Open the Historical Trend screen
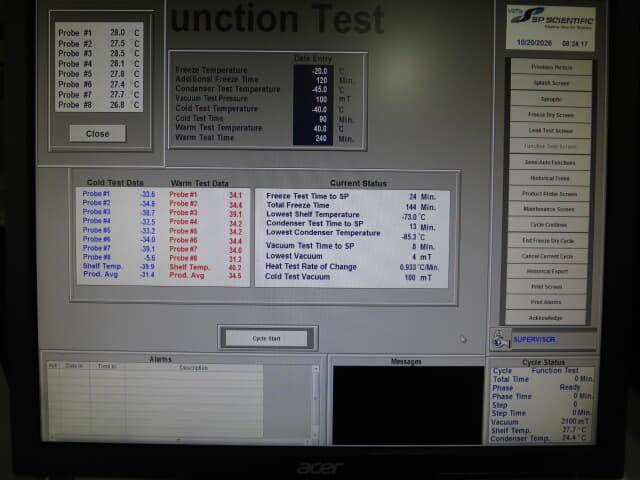The image size is (640, 480). pyautogui.click(x=549, y=178)
